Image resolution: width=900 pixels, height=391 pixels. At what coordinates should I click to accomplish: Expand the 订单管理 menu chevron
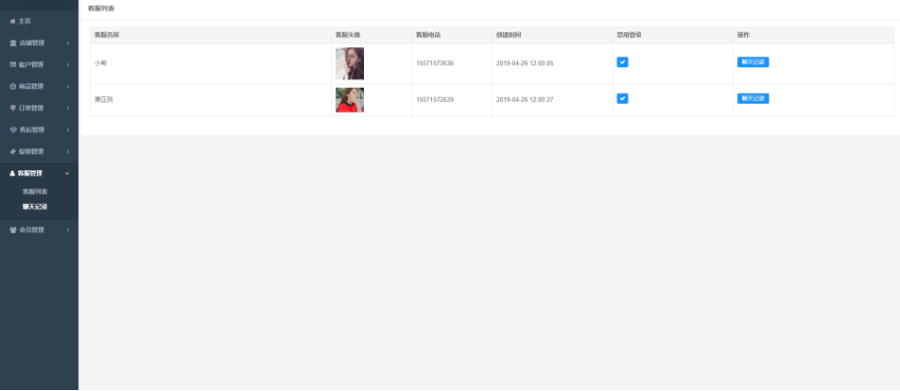pos(68,108)
